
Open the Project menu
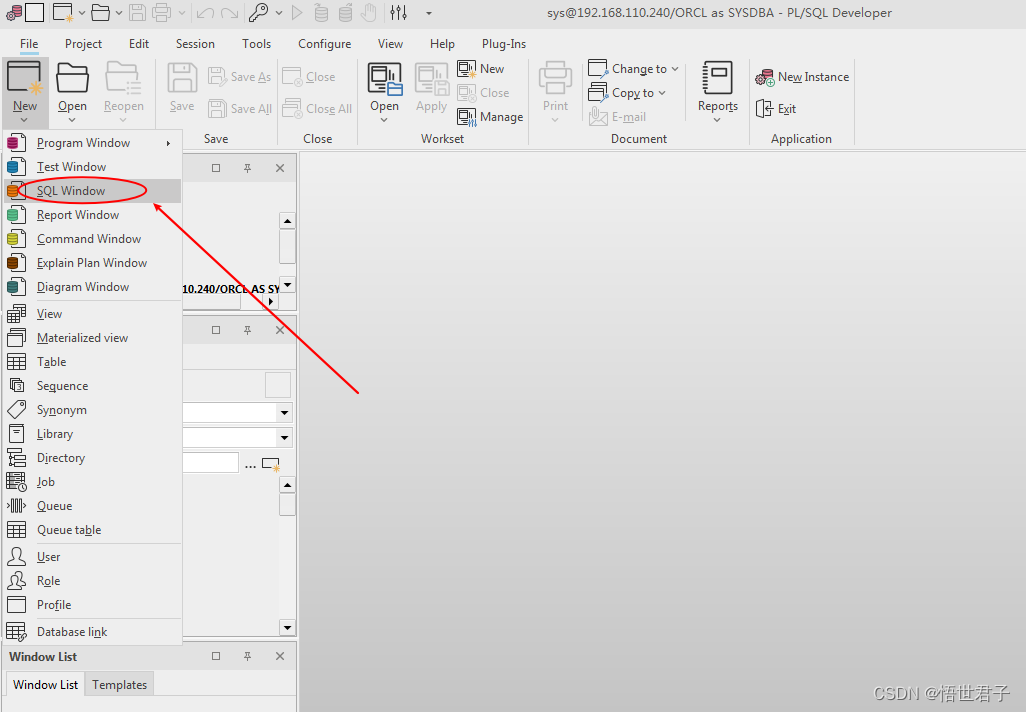(x=83, y=44)
